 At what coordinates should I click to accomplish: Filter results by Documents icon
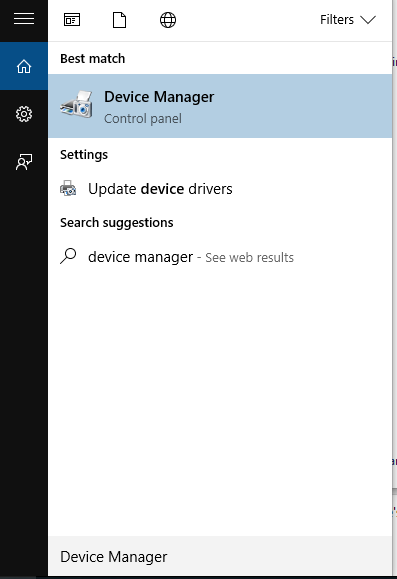click(x=119, y=20)
